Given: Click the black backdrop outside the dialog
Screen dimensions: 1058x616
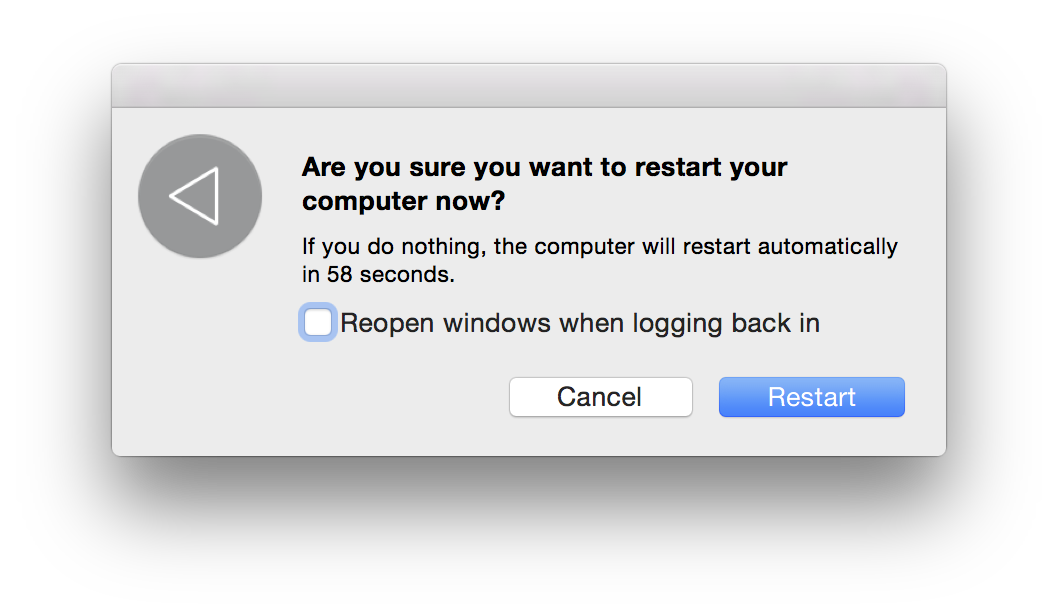Looking at the screenshot, I should pos(528,540).
